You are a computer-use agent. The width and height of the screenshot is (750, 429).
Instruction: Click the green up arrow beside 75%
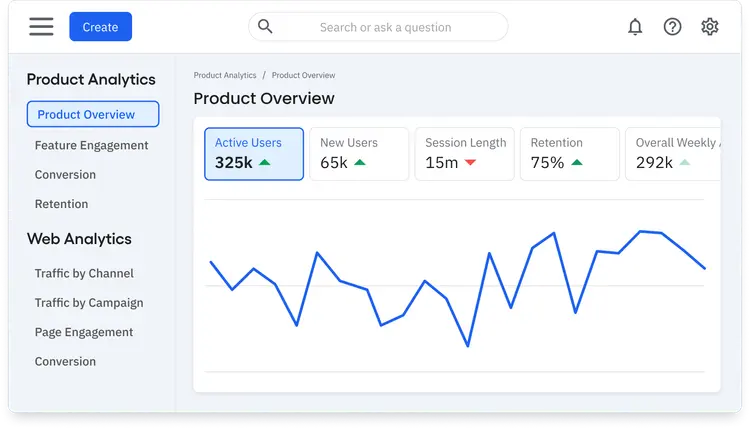tap(577, 163)
